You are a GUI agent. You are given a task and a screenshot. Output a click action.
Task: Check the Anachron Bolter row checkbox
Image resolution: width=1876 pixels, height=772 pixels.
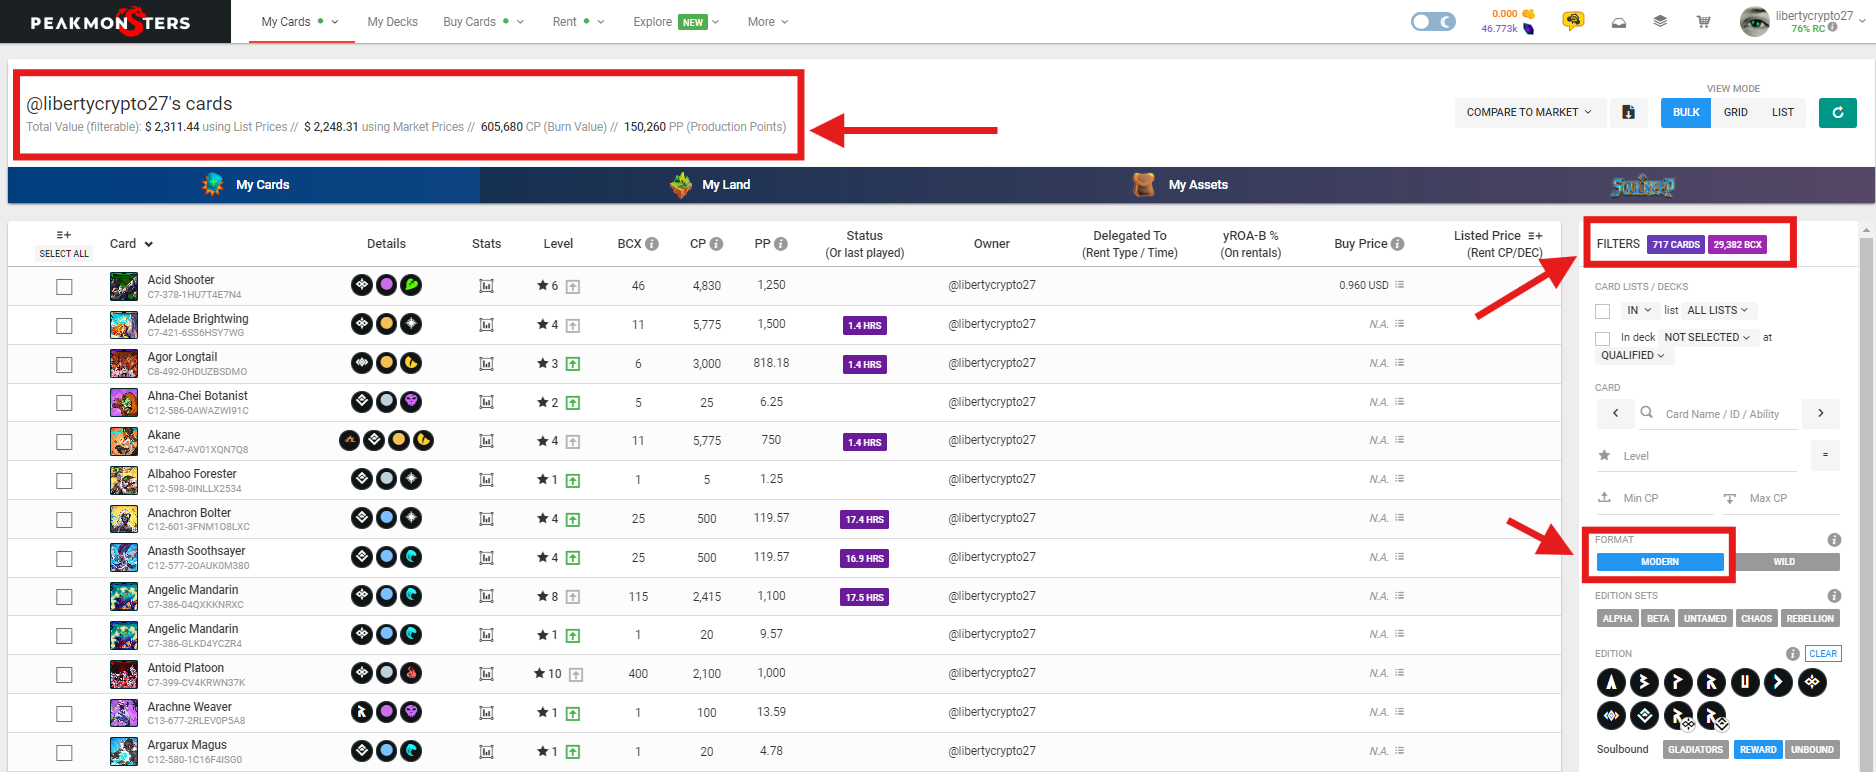(64, 520)
